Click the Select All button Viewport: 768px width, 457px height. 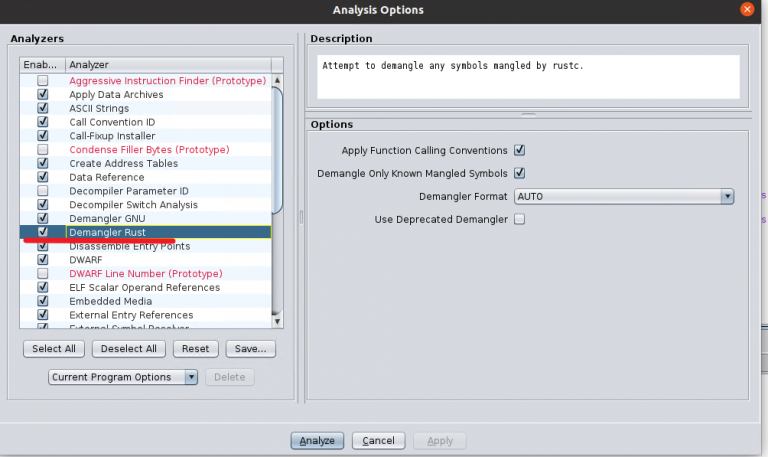pos(54,349)
